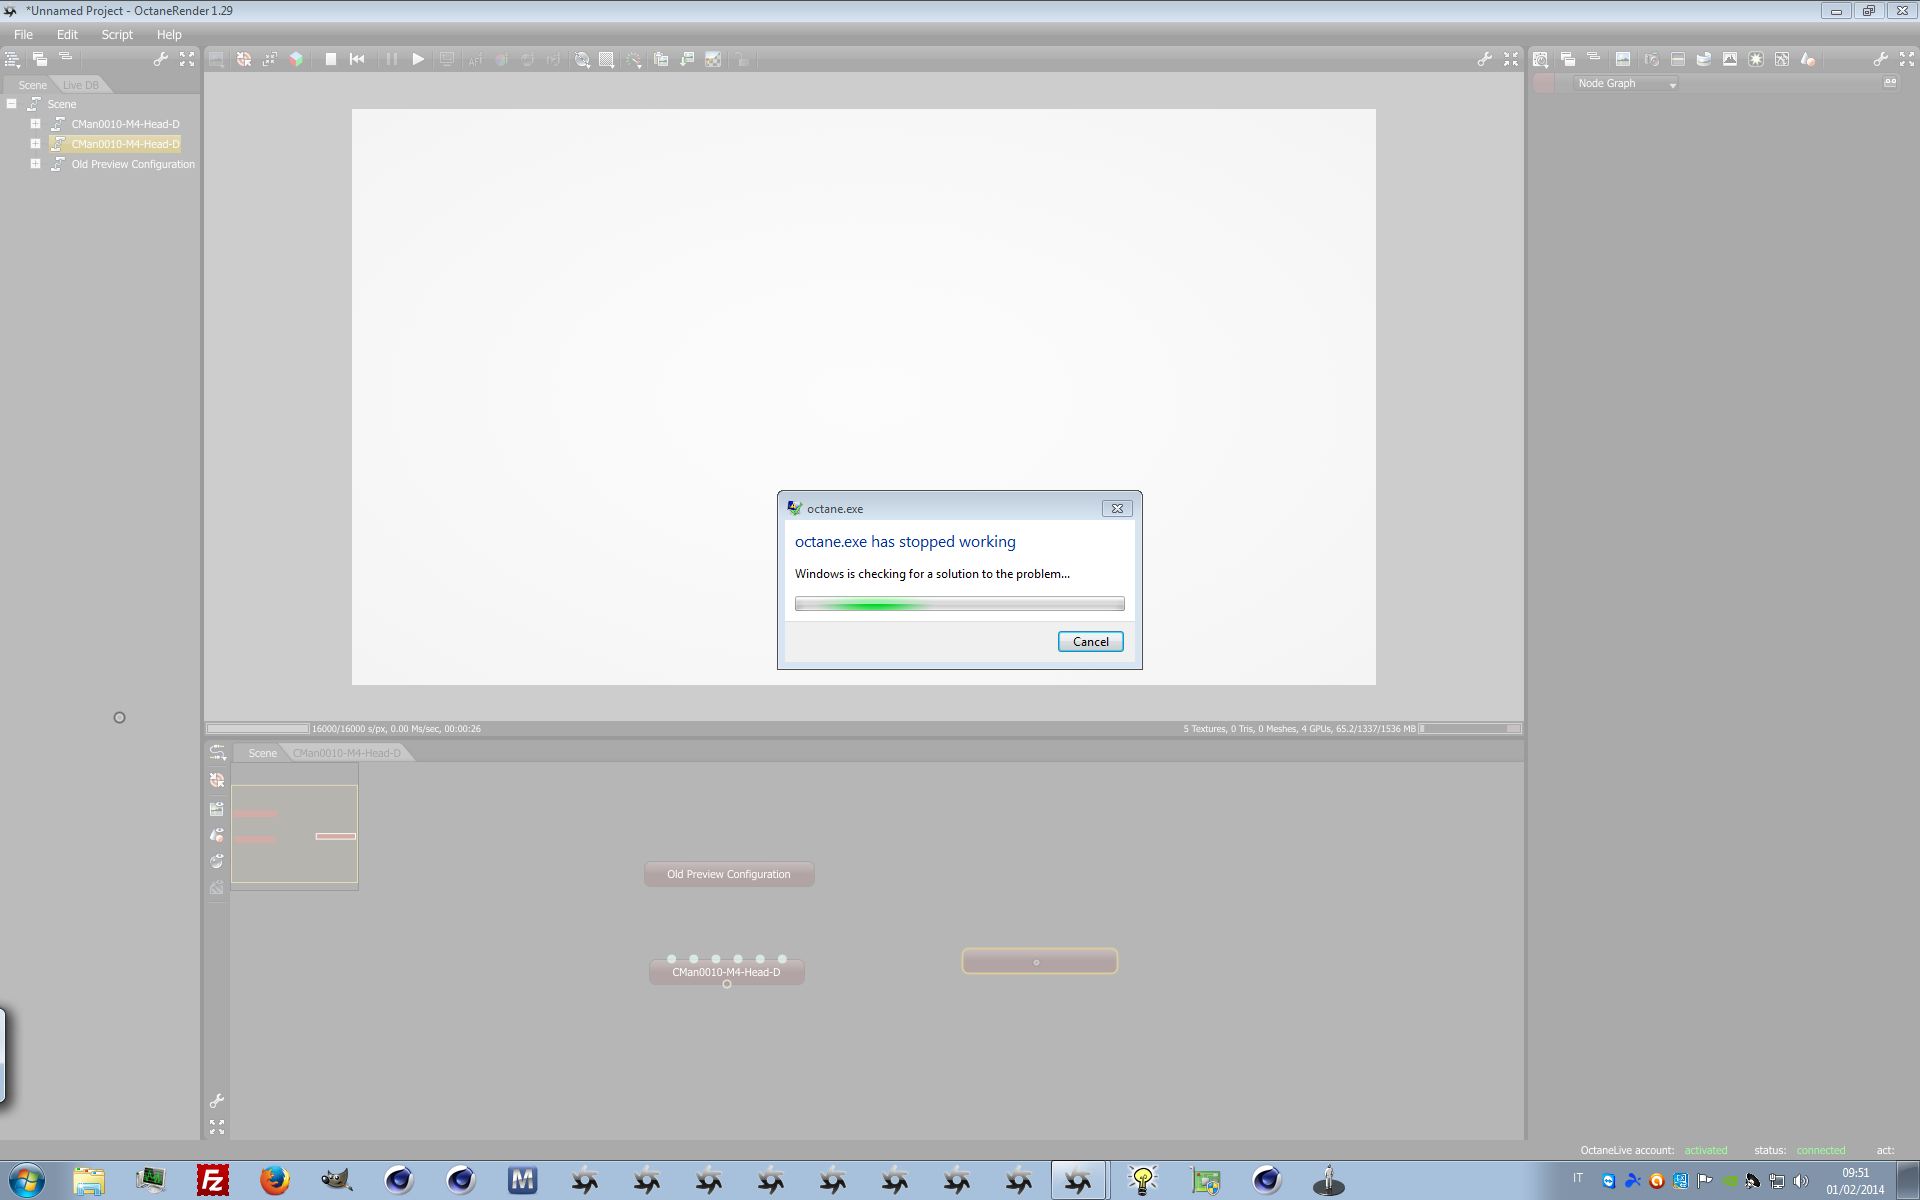
Task: Click wrench settings icon in Scene outliner
Action: tap(160, 60)
